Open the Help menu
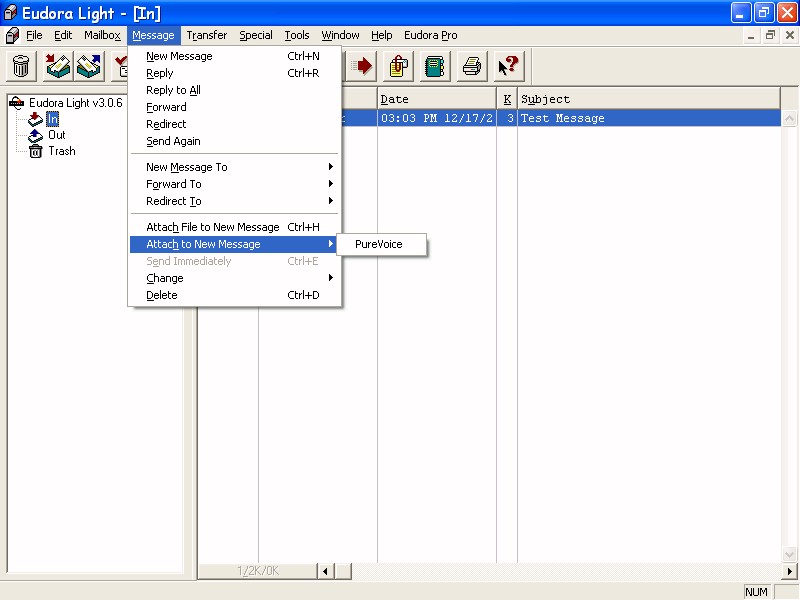The height and width of the screenshot is (600, 800). [382, 35]
